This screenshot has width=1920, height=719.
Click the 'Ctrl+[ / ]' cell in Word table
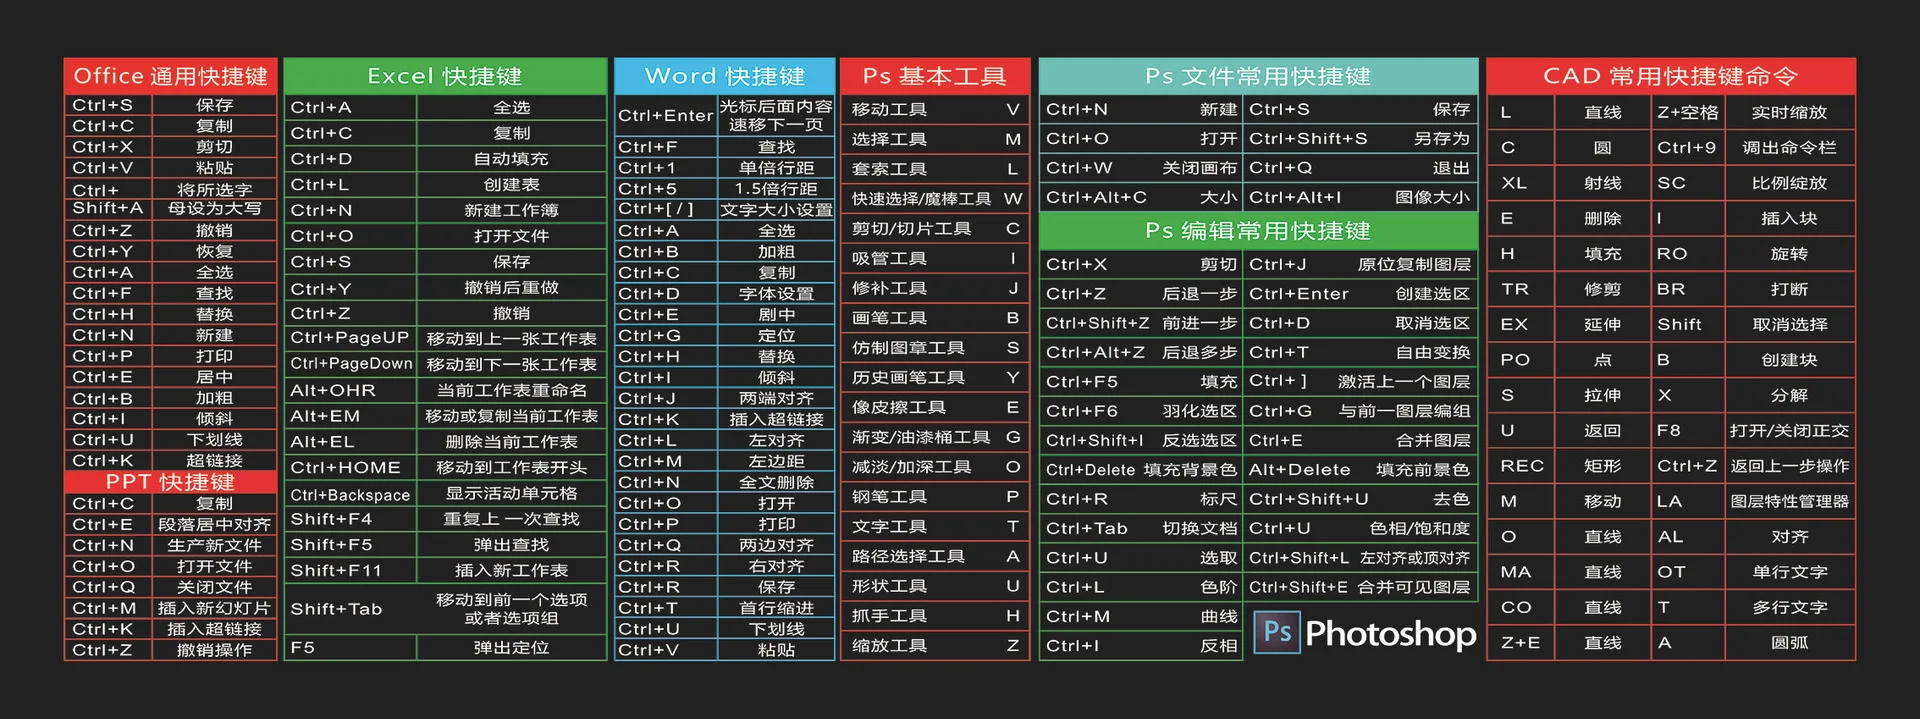click(x=666, y=209)
